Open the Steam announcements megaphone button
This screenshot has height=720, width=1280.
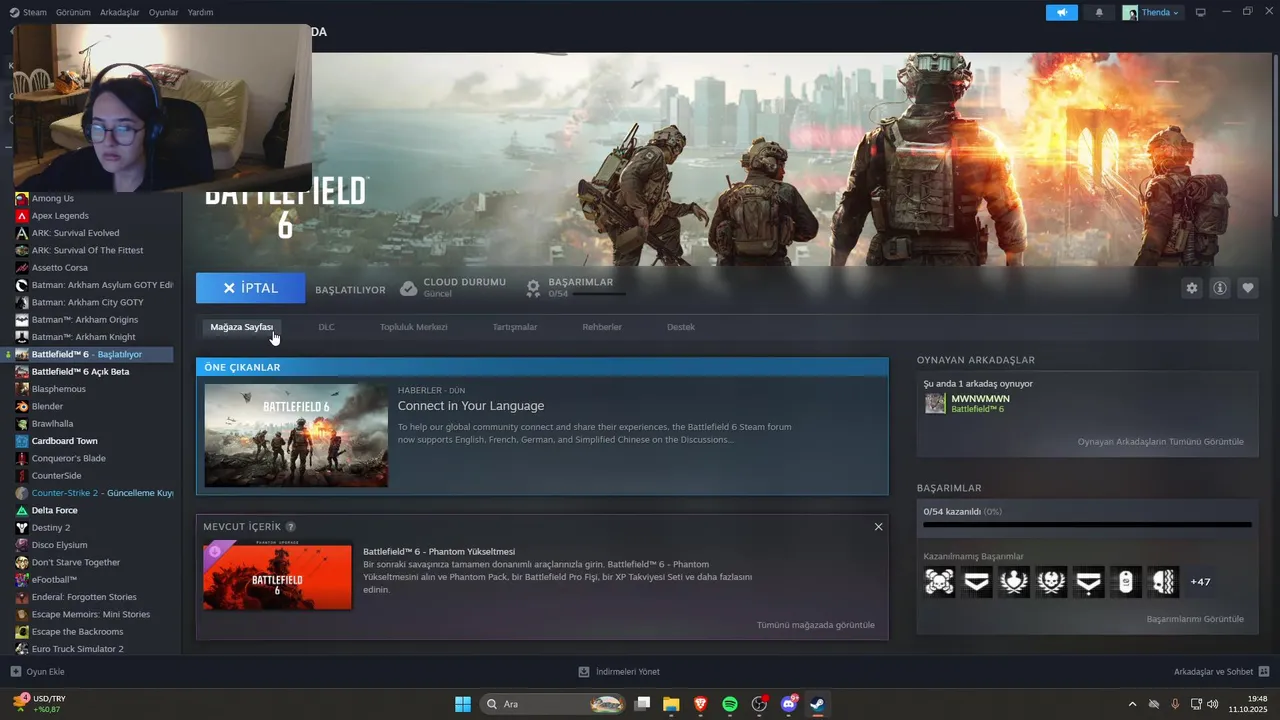pos(1062,13)
